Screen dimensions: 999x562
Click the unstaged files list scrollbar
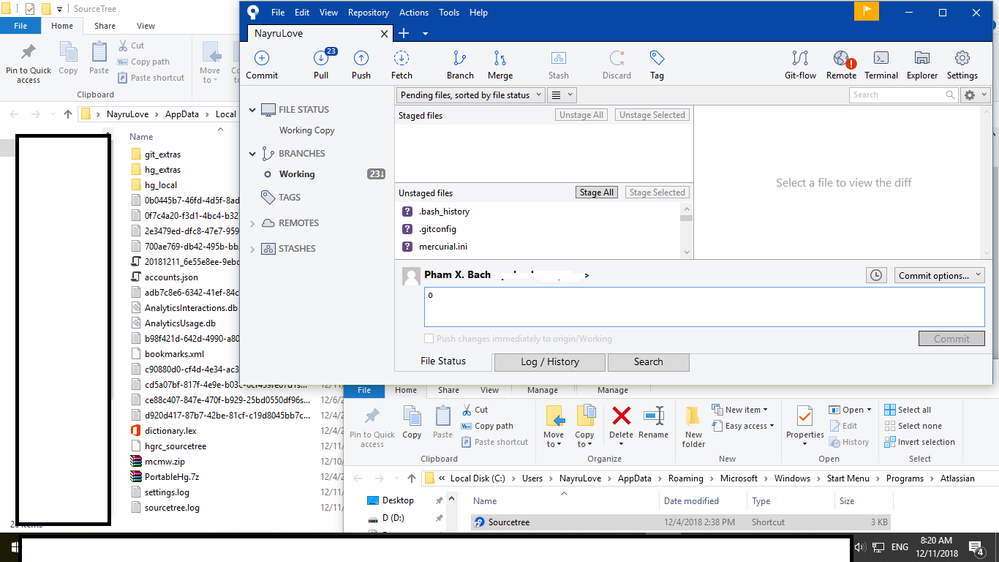coord(686,231)
